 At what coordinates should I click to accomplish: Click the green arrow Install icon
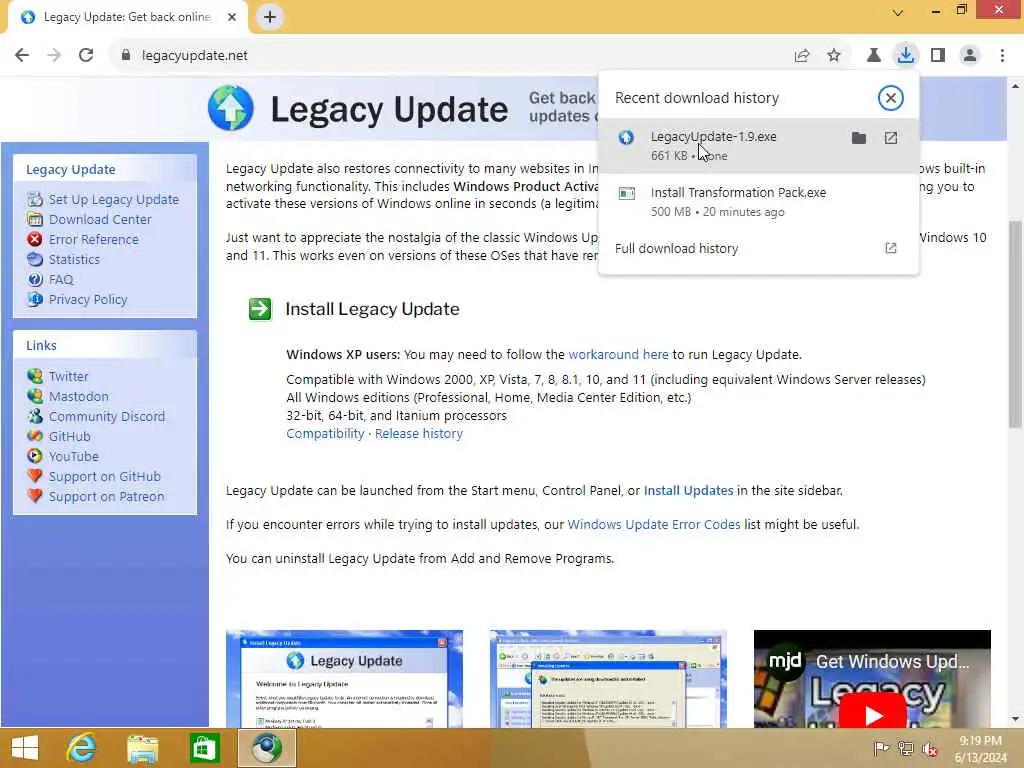[260, 309]
